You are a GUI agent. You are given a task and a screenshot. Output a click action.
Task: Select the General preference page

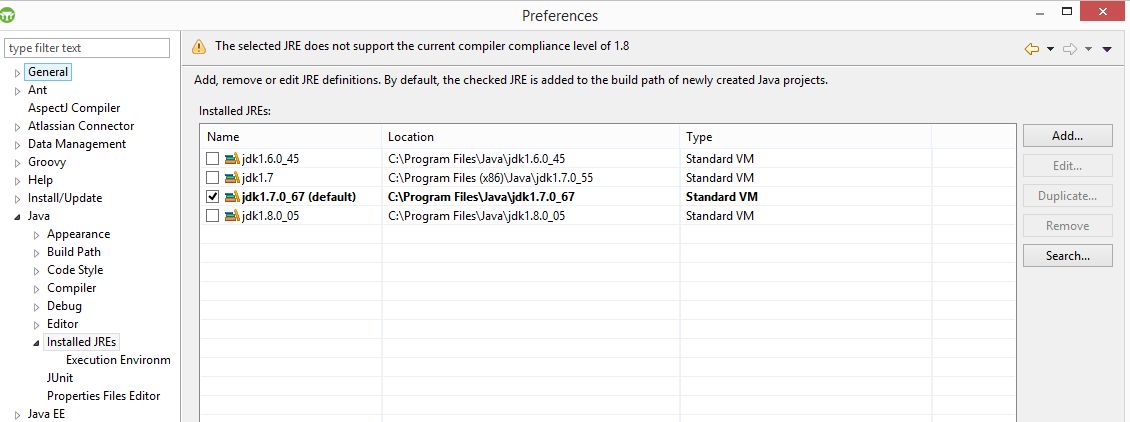tap(48, 72)
